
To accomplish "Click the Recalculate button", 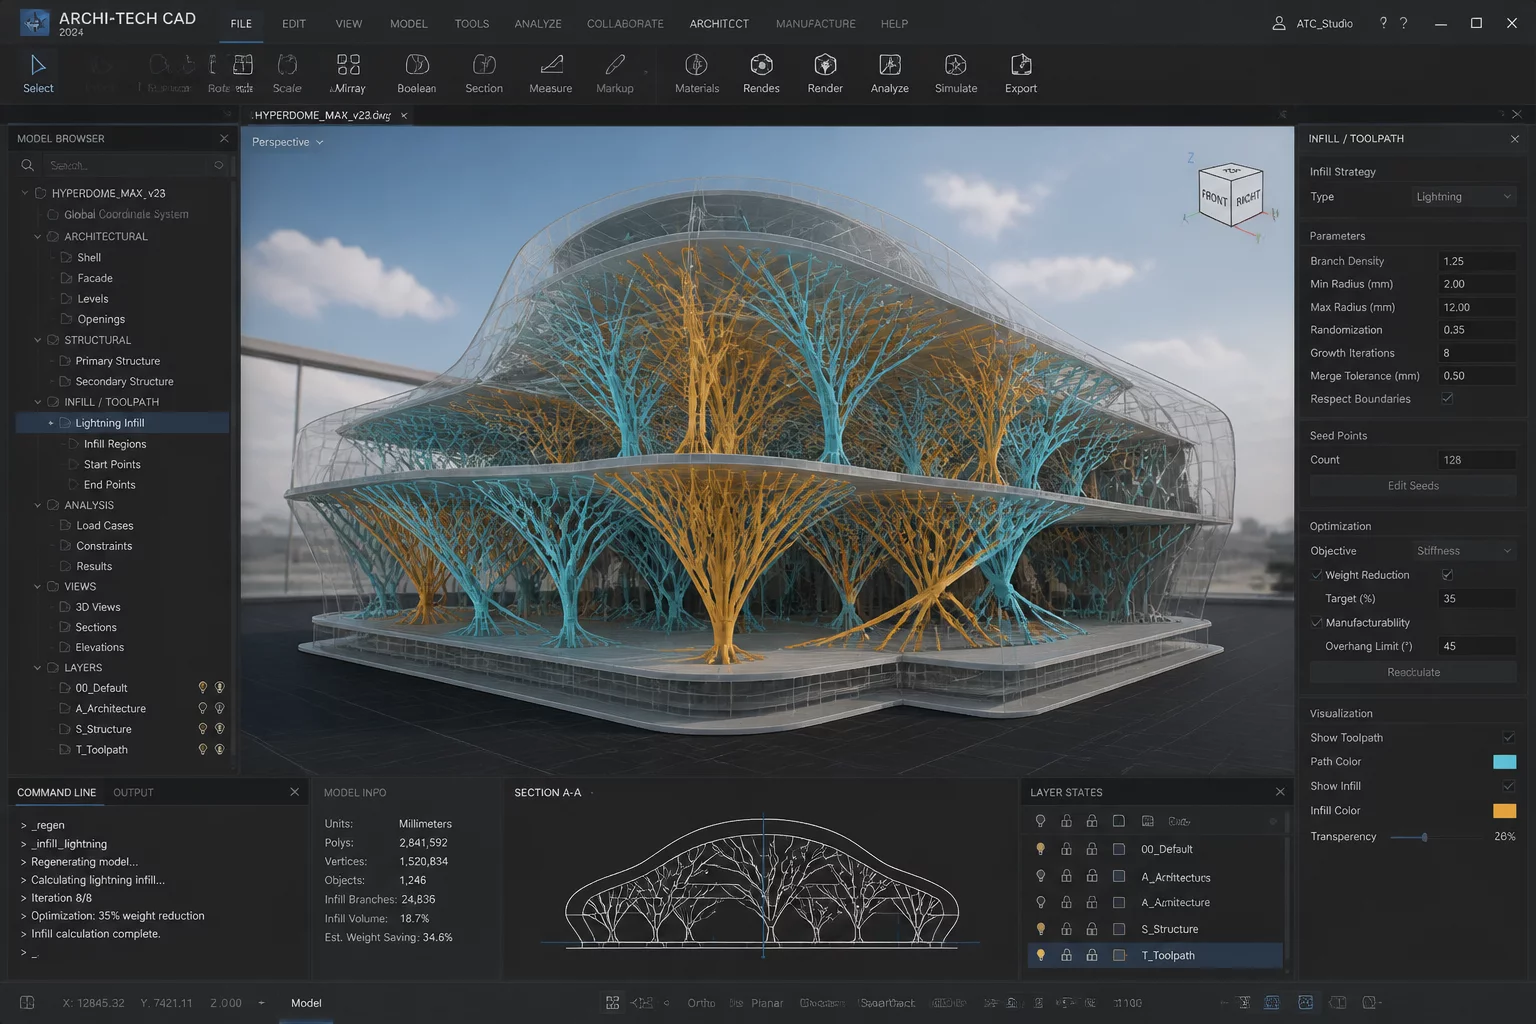I will pyautogui.click(x=1413, y=672).
